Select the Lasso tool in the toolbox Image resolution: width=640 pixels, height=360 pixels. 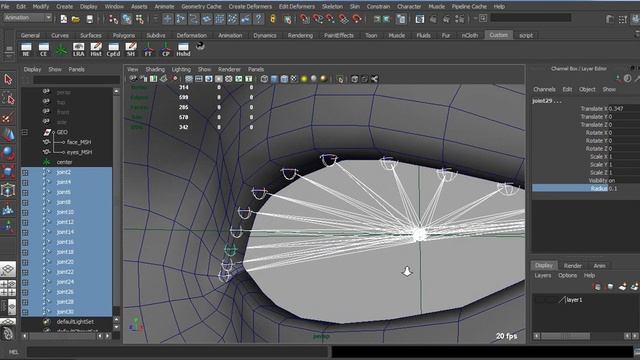pos(8,98)
